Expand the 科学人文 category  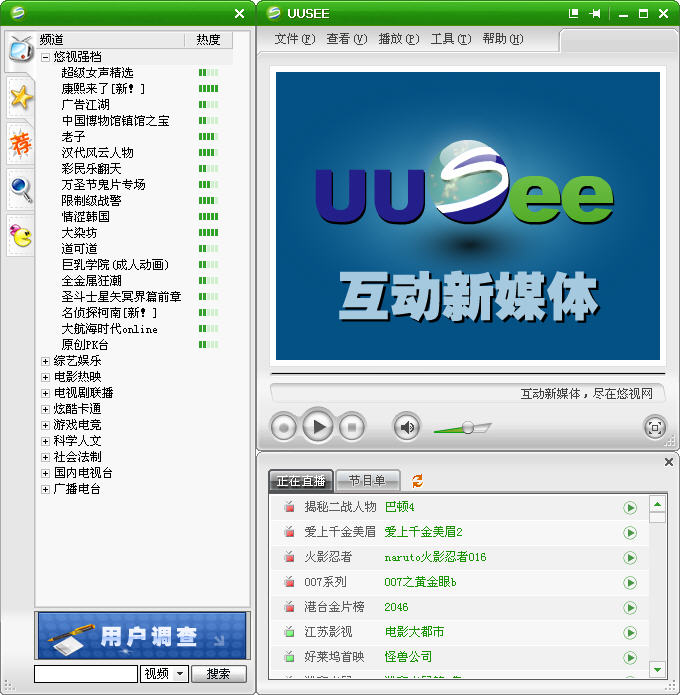coord(45,441)
